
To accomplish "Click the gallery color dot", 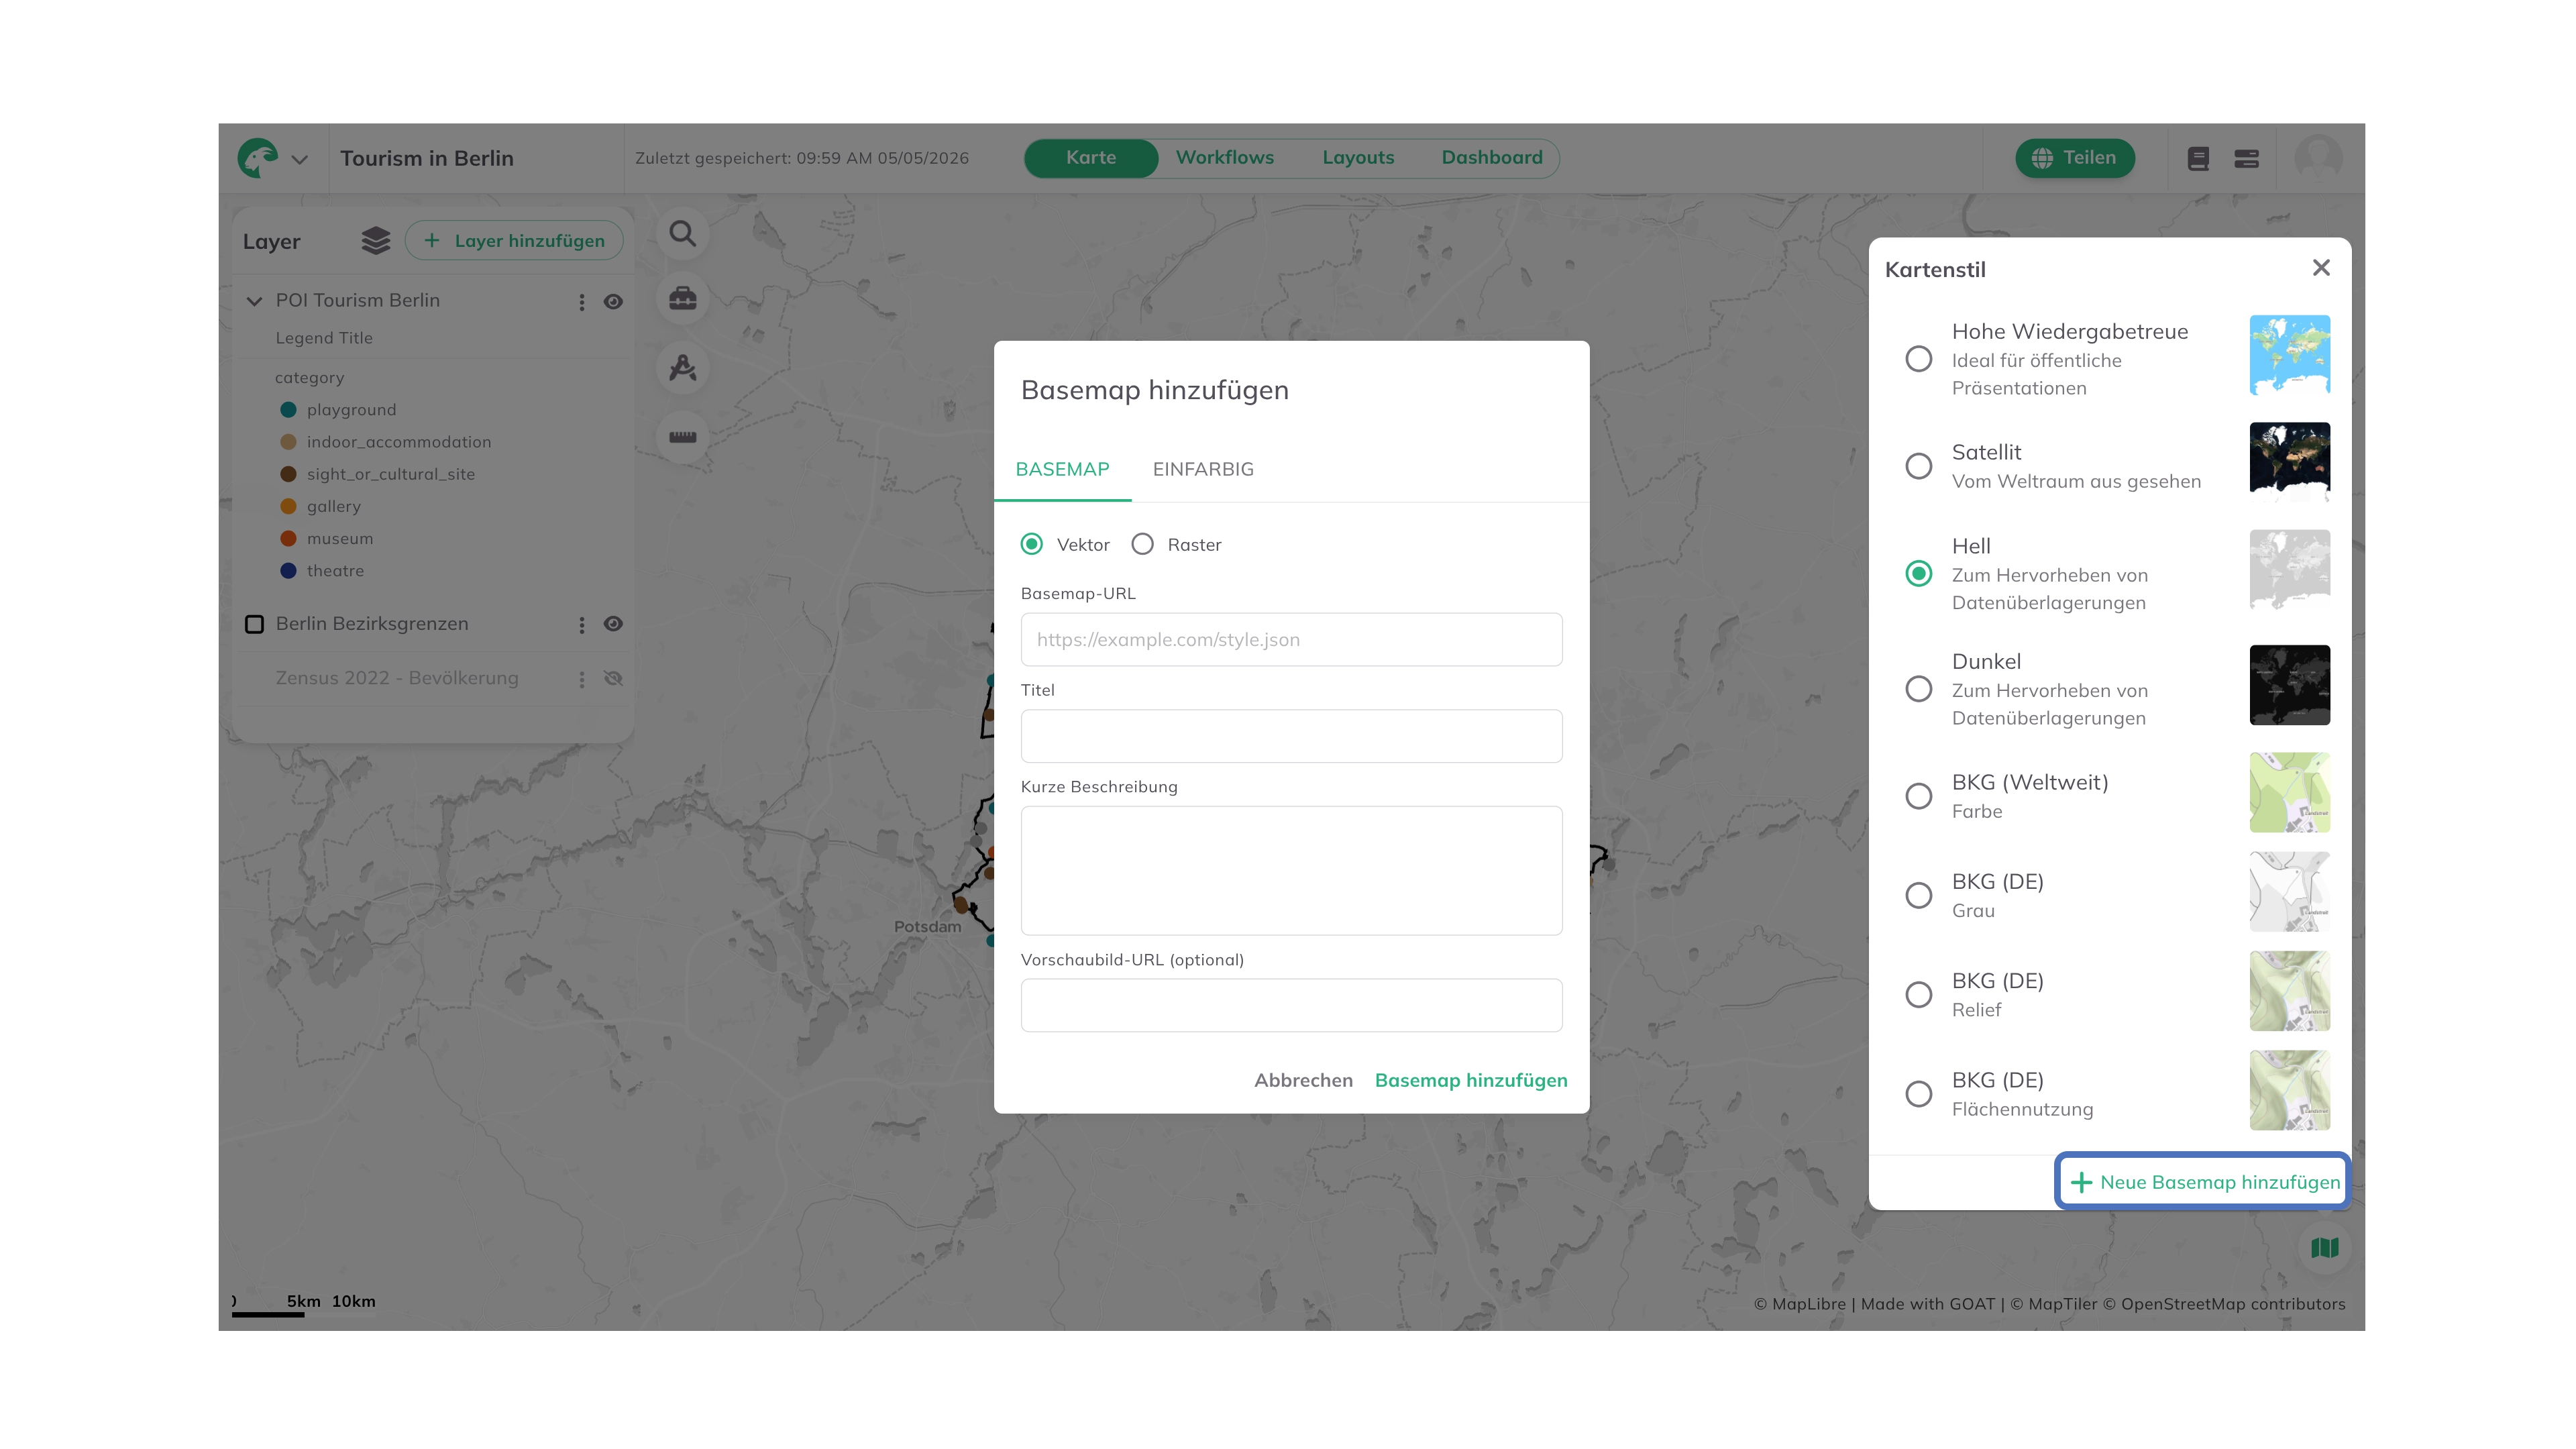I will tap(288, 506).
